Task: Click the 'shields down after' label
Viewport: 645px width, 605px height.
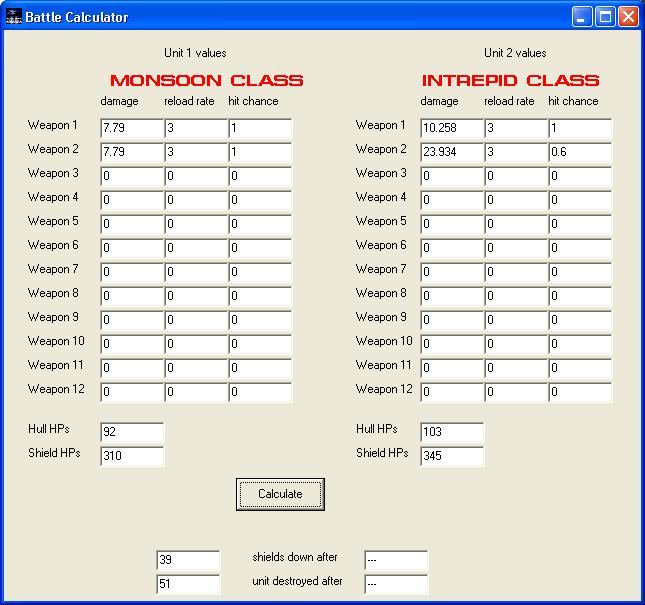Action: coord(295,557)
